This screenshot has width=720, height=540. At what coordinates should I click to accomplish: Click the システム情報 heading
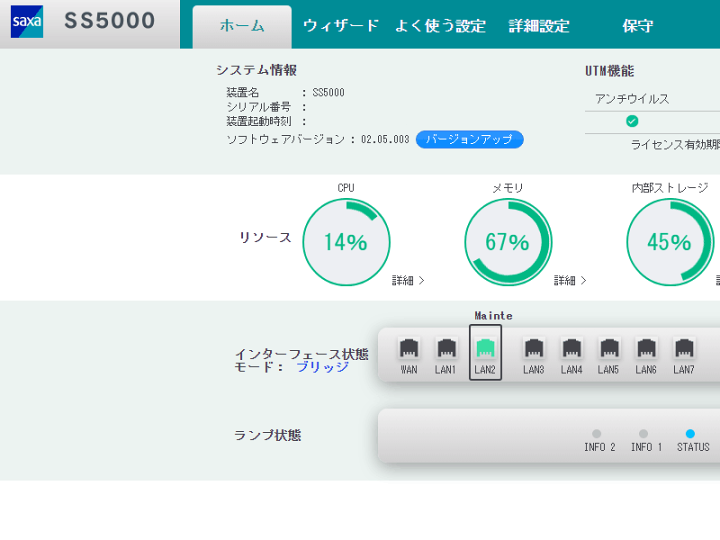click(256, 70)
